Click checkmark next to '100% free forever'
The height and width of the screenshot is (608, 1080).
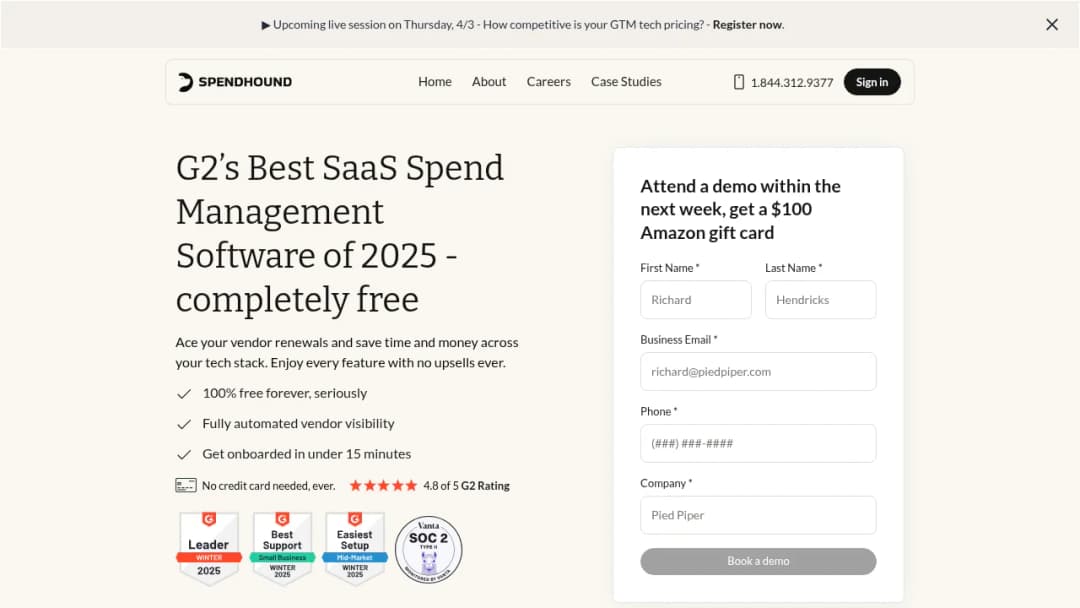[183, 394]
